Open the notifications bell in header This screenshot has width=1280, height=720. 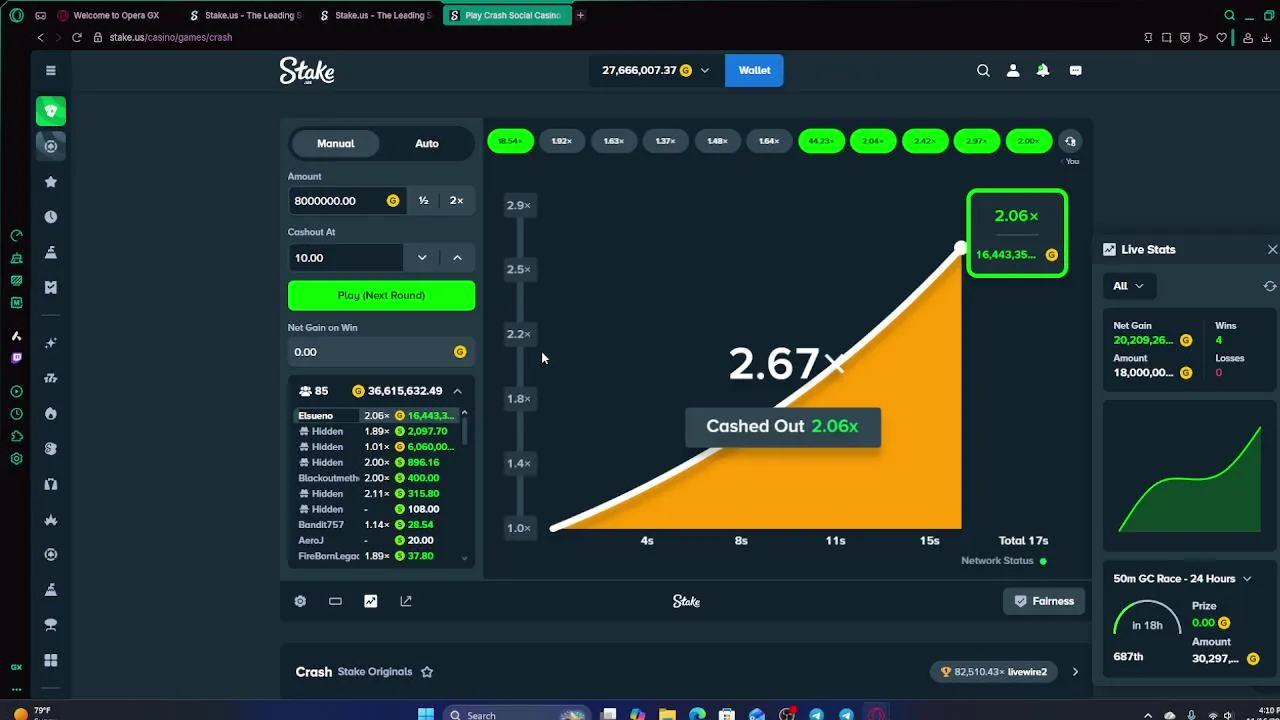(1043, 70)
